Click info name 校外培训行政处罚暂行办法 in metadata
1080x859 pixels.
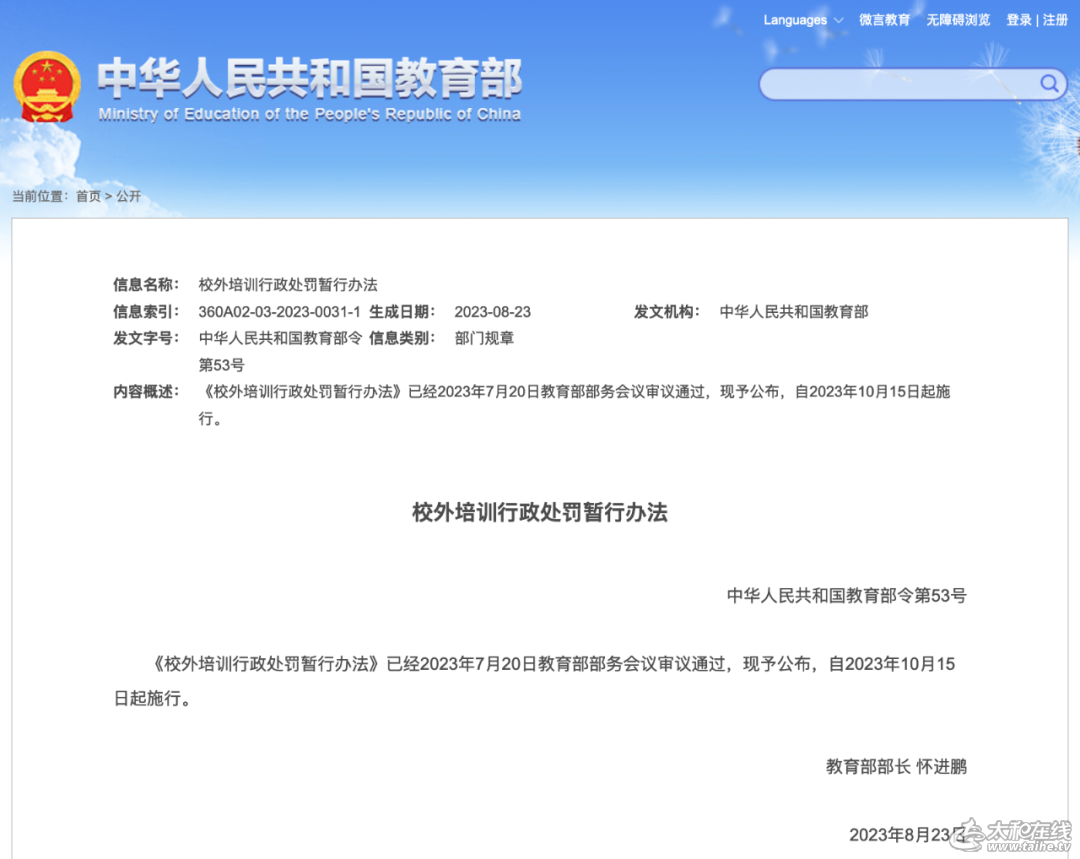tap(288, 284)
